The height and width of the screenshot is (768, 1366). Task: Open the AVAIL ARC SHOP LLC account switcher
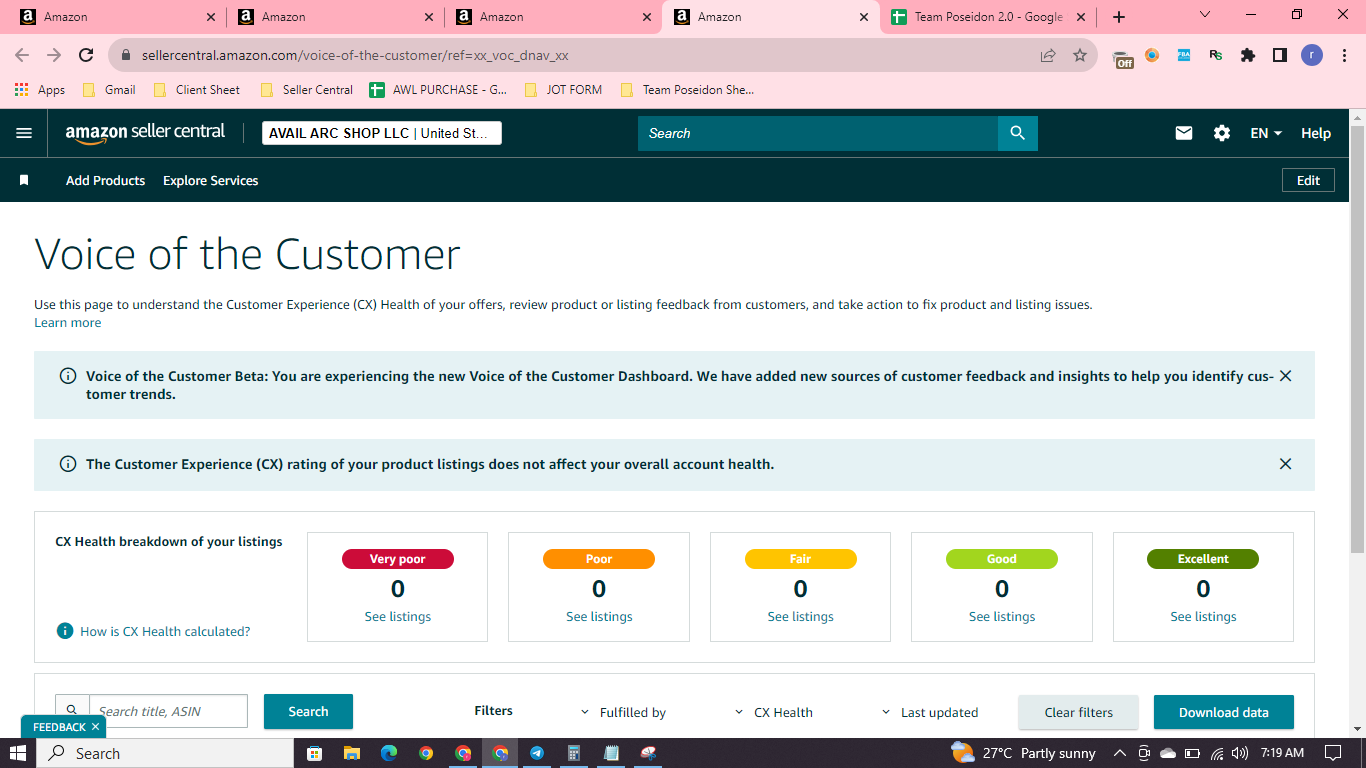point(382,133)
